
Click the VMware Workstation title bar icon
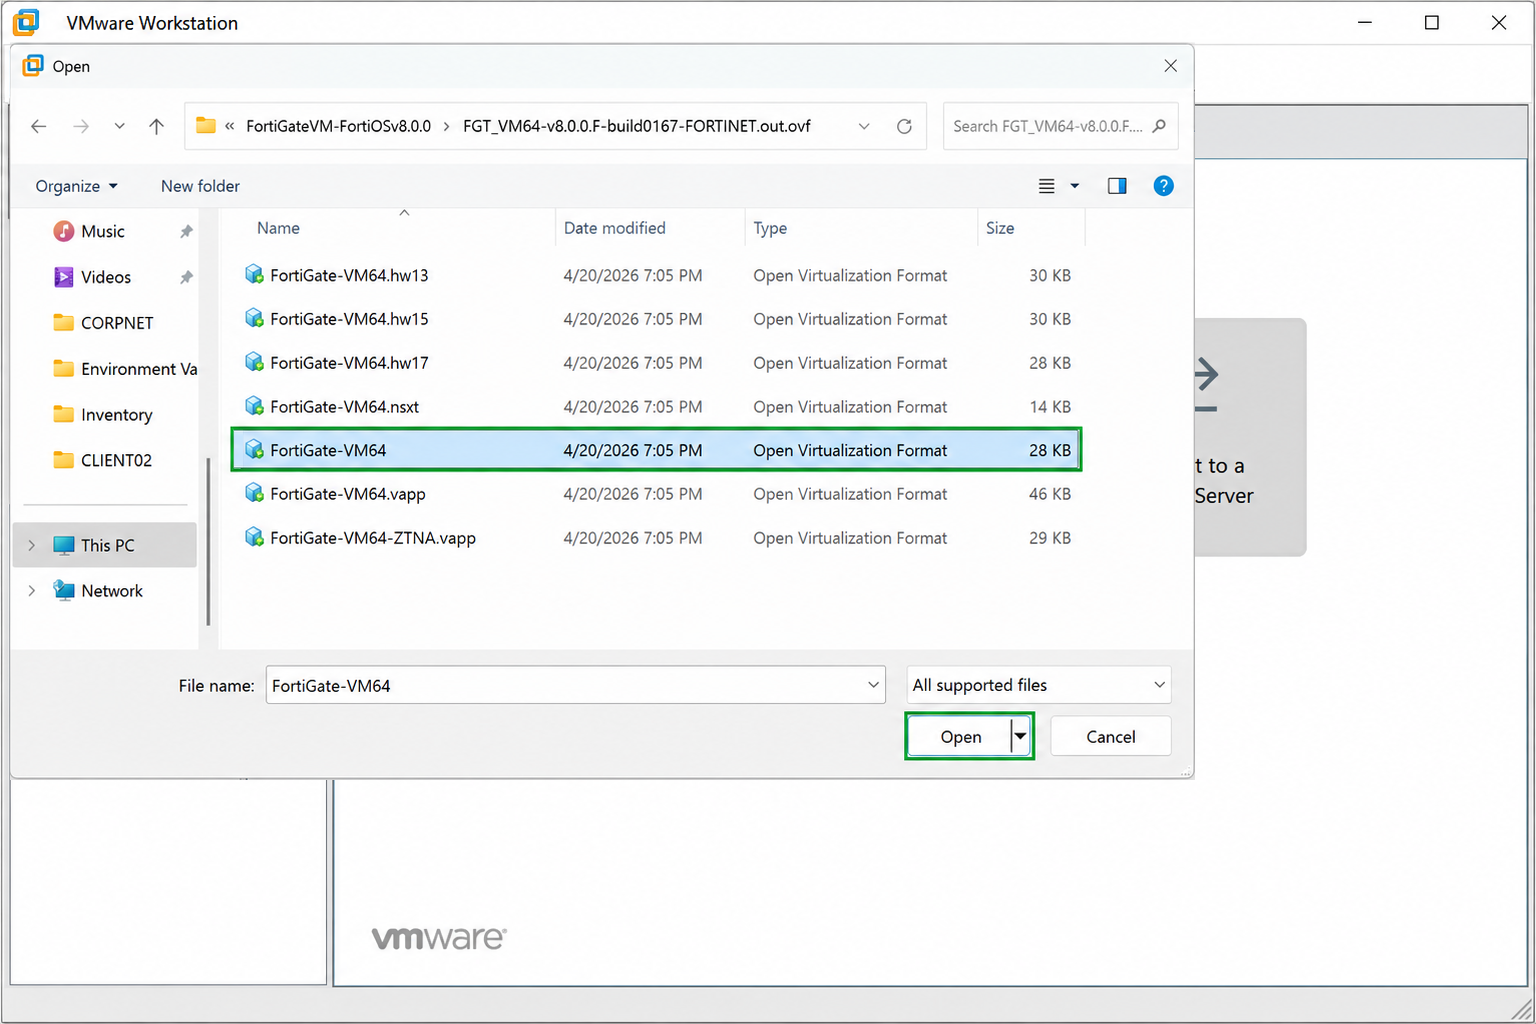pos(26,22)
